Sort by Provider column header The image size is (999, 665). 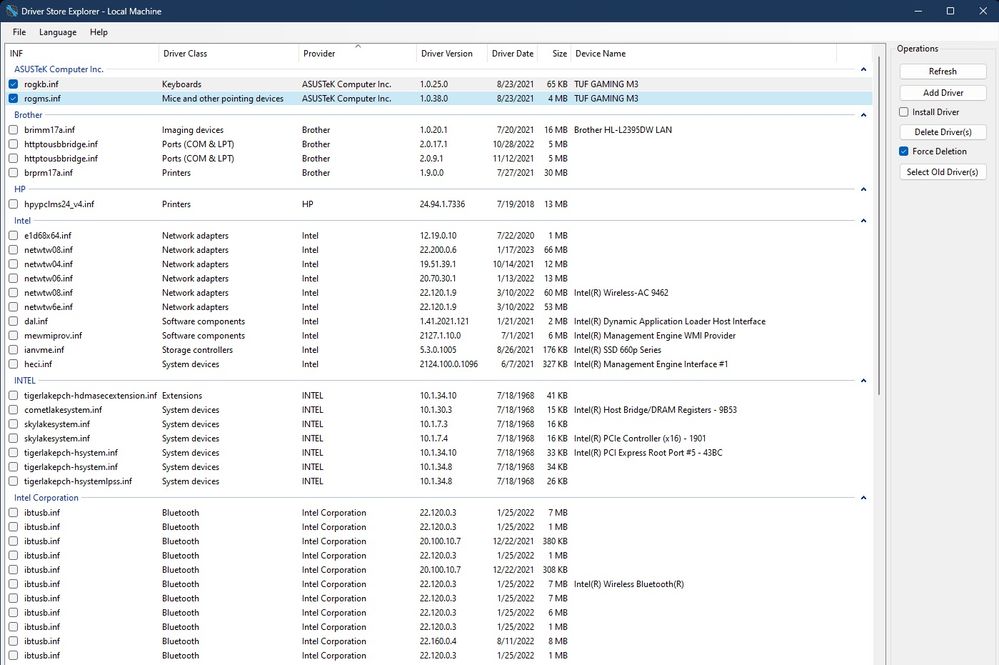tap(357, 54)
